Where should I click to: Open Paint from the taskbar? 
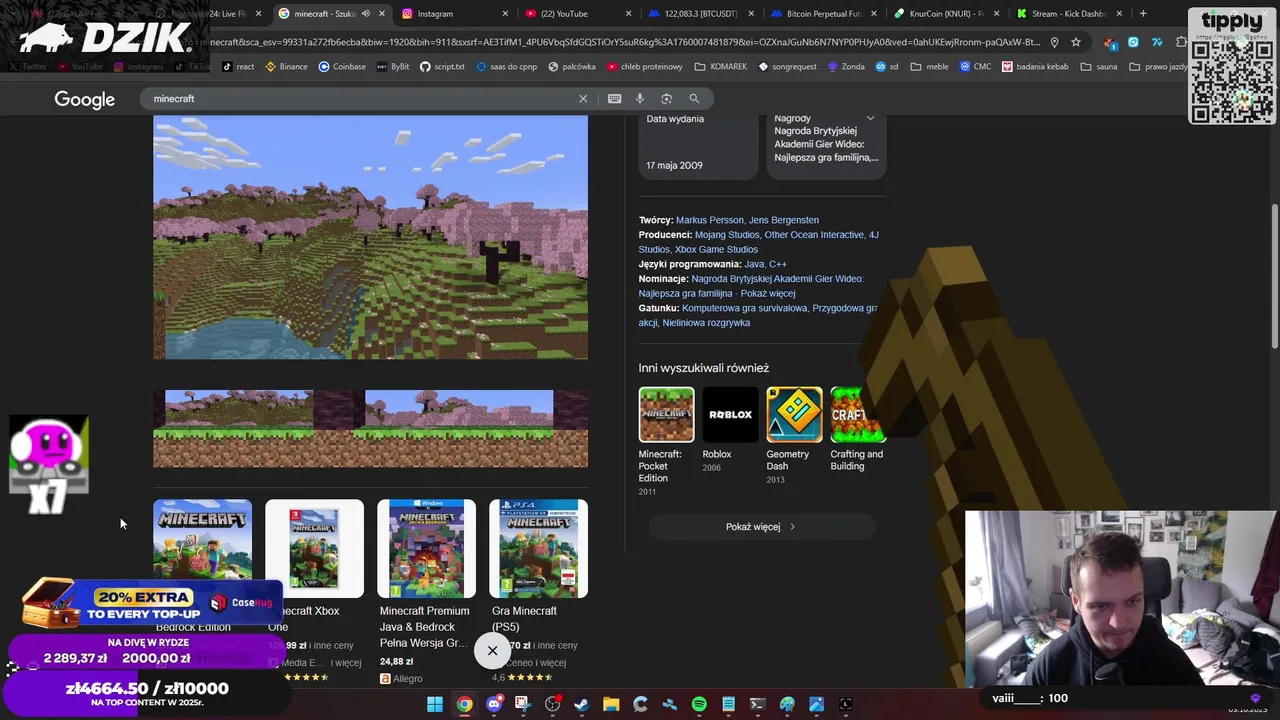click(787, 704)
